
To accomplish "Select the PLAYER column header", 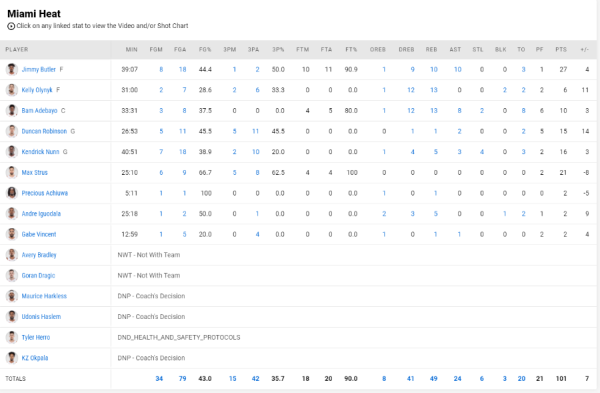I will [17, 50].
